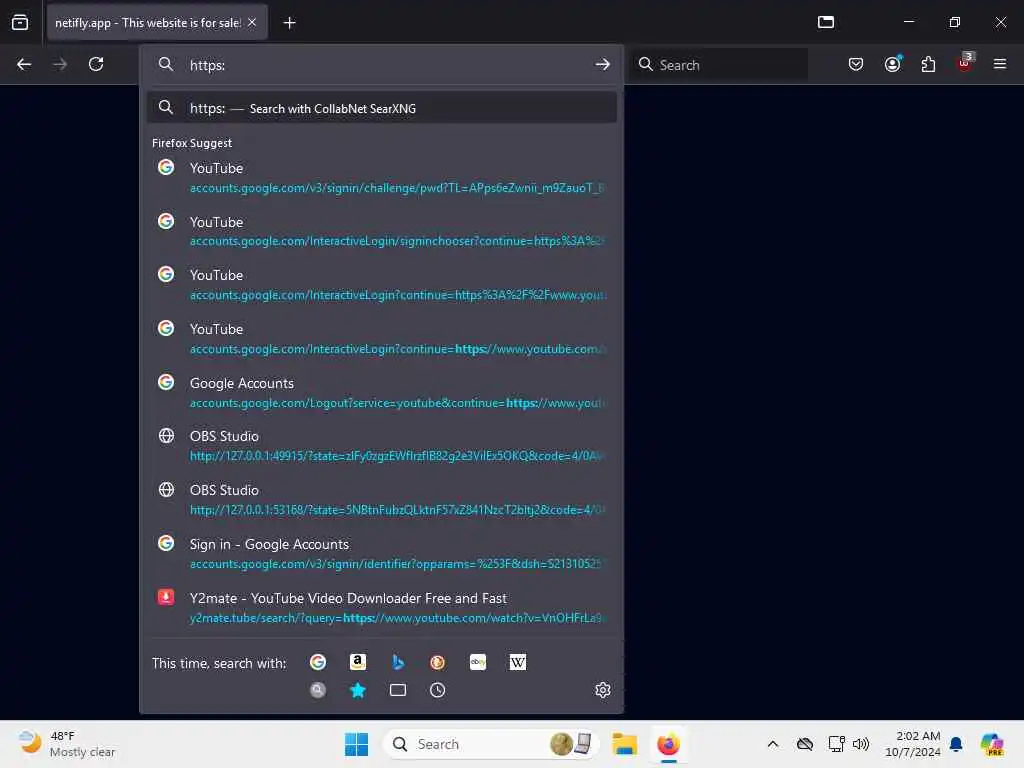Search with DuckDuckGo one-off engine icon
The width and height of the screenshot is (1024, 768).
pos(438,662)
